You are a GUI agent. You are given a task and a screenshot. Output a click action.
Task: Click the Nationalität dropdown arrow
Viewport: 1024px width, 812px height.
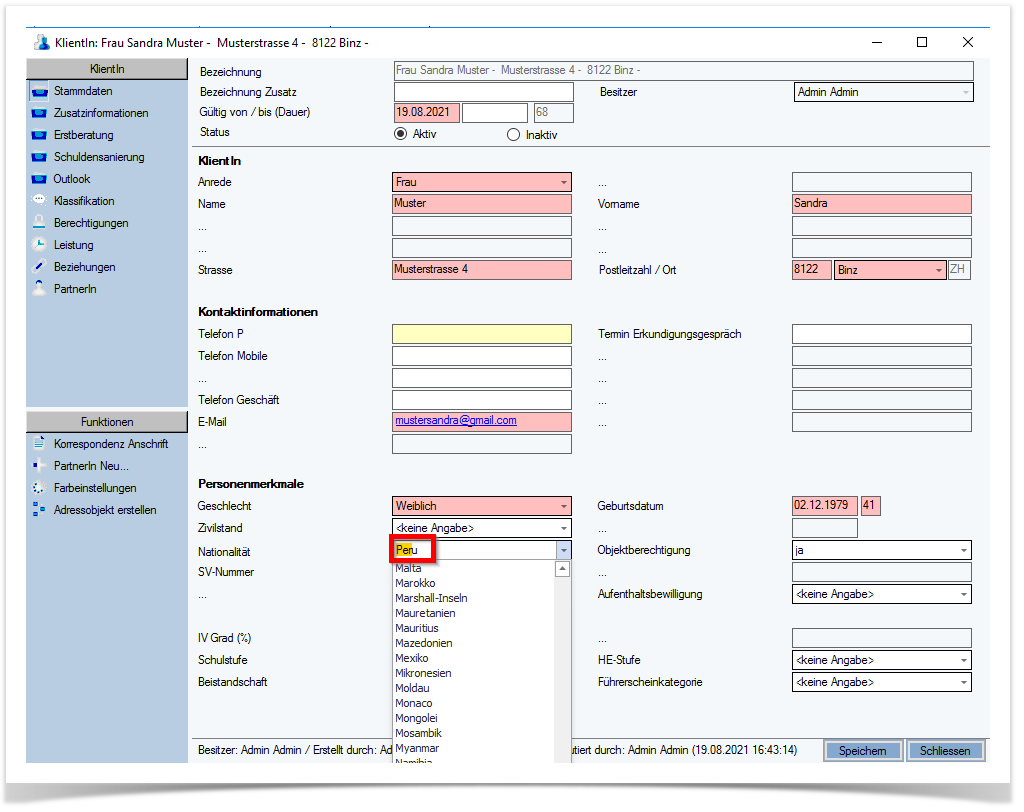tap(564, 550)
